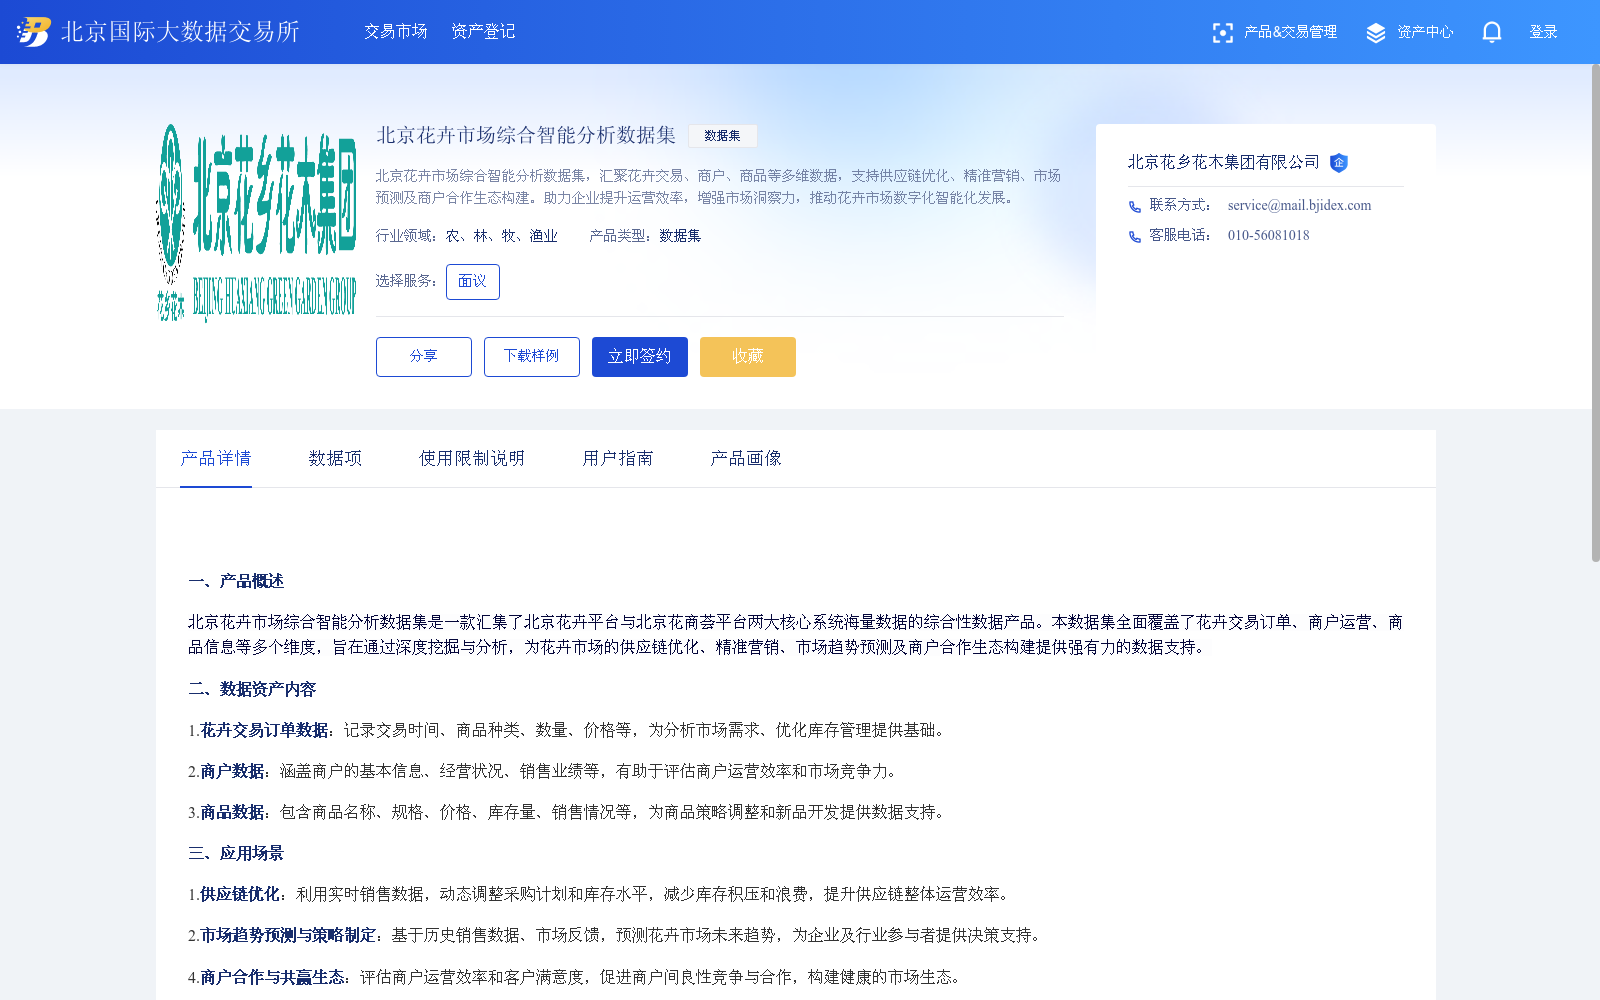The height and width of the screenshot is (1000, 1600).
Task: Click the 资产中心 layers icon
Action: coord(1376,33)
